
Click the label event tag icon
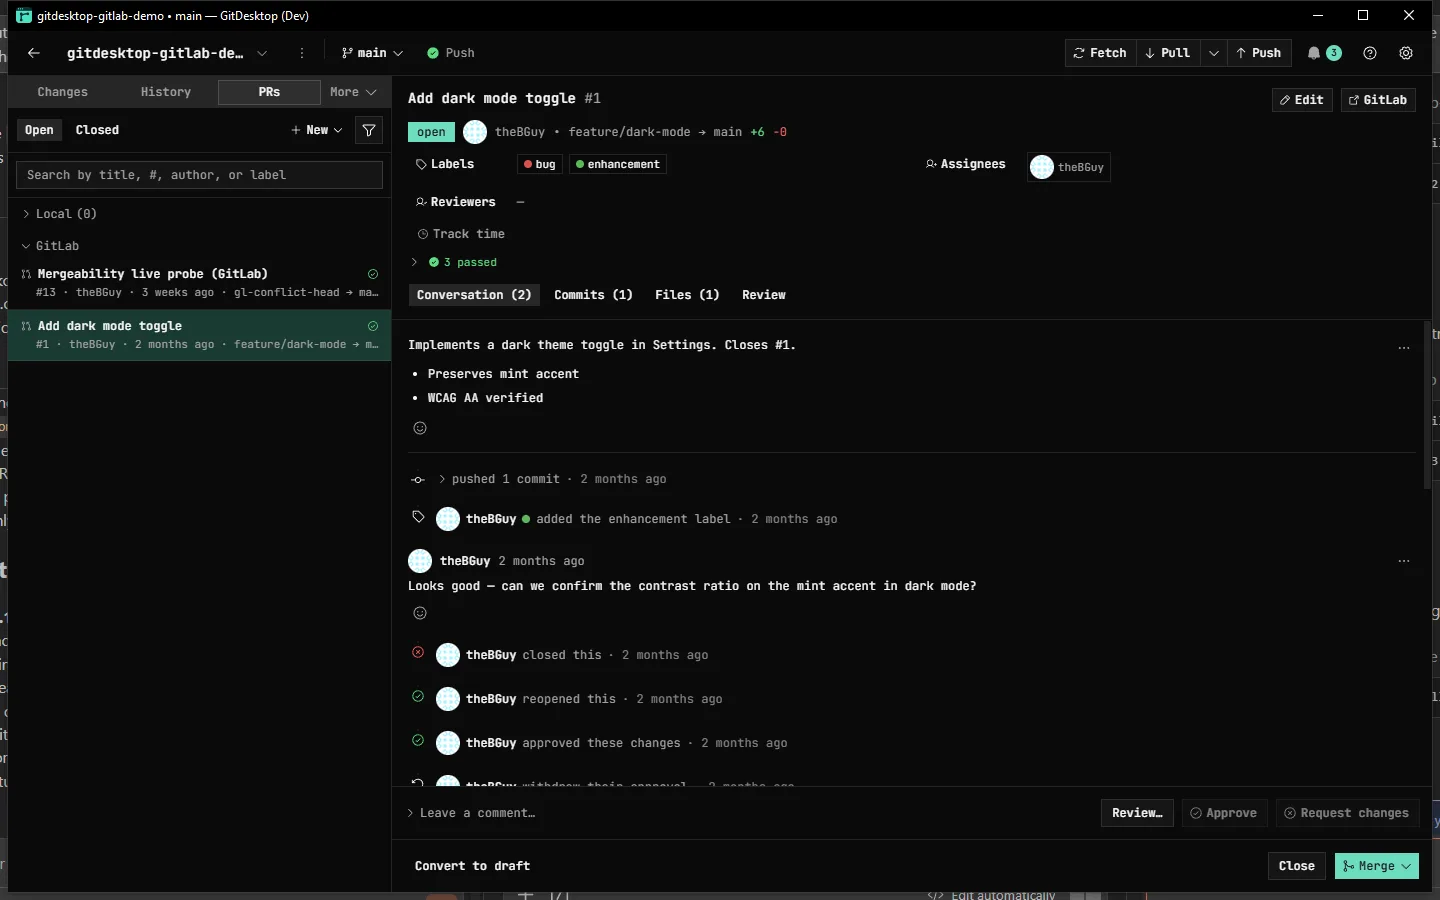click(418, 517)
